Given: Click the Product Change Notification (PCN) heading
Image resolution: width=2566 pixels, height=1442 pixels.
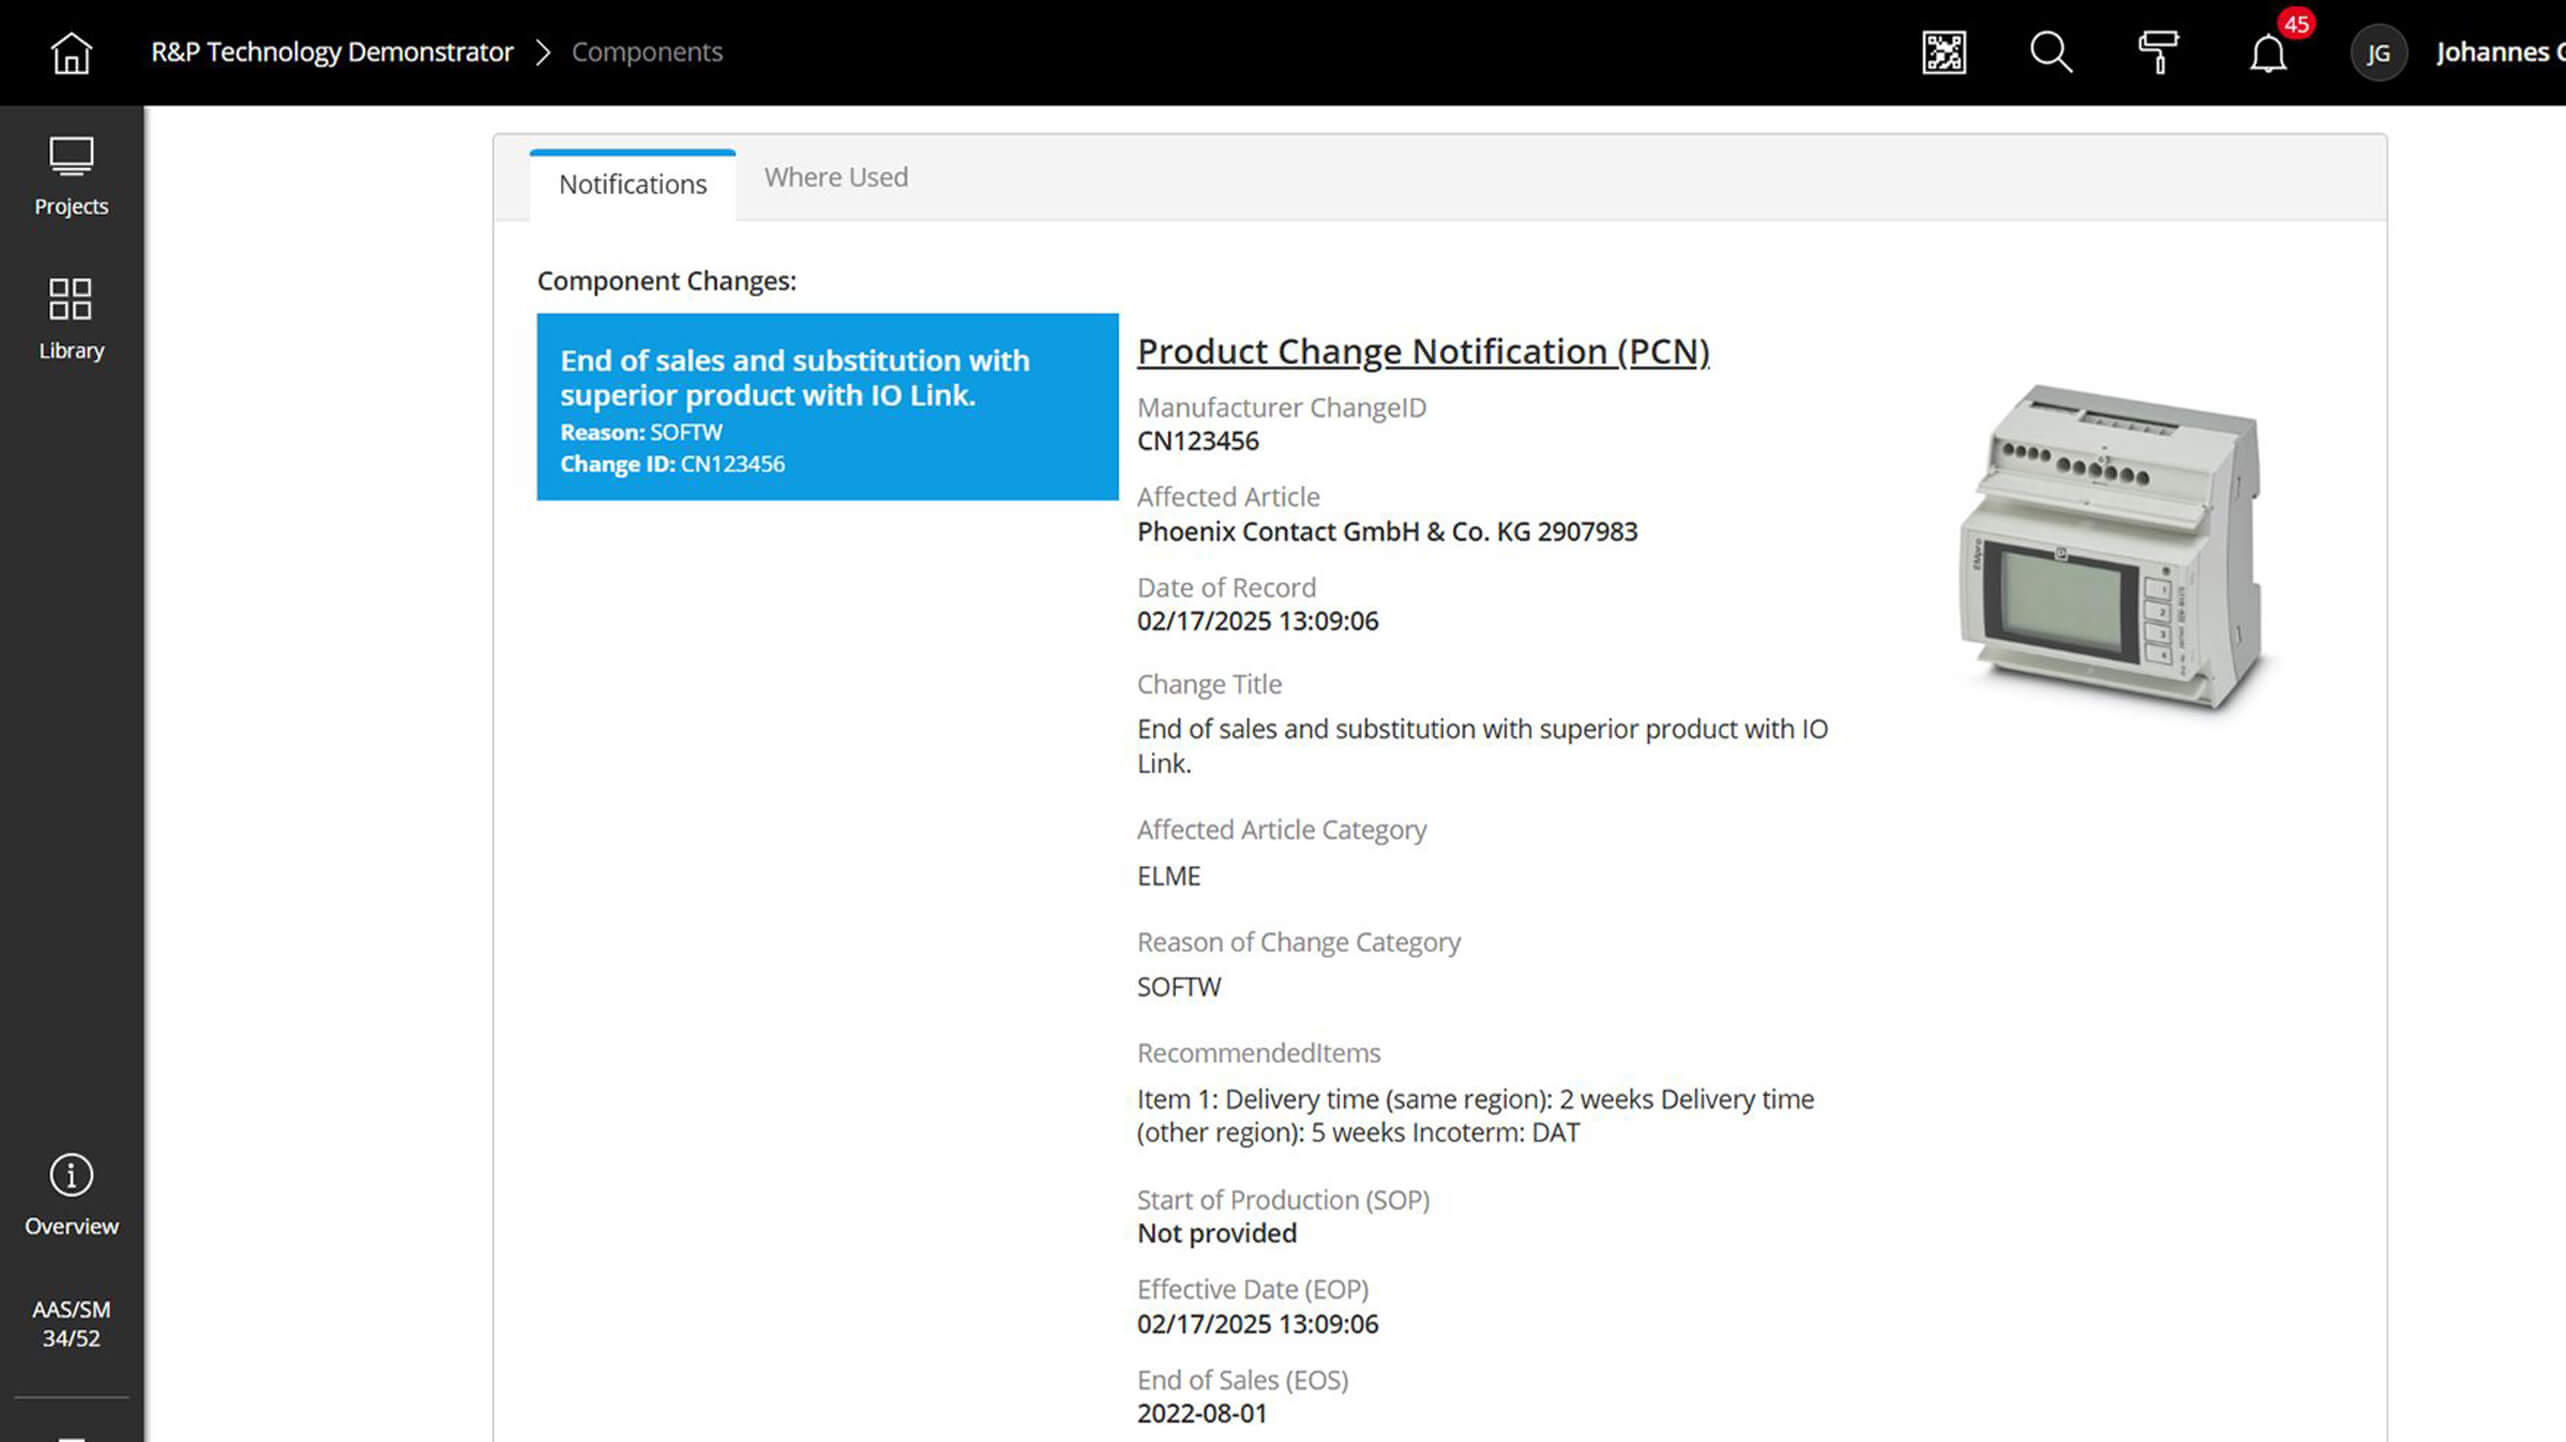Looking at the screenshot, I should tap(1423, 351).
